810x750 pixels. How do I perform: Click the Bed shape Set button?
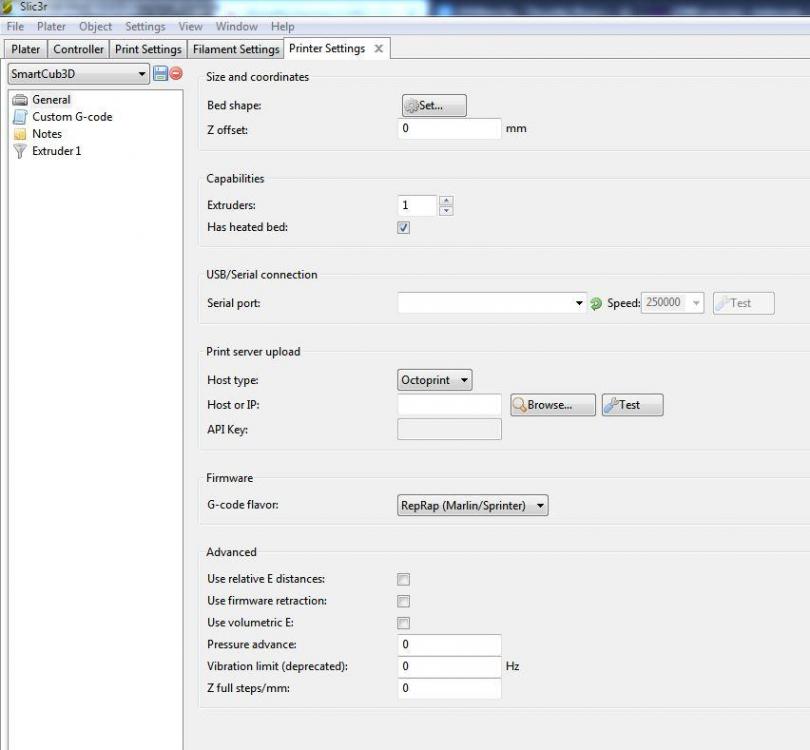(434, 105)
